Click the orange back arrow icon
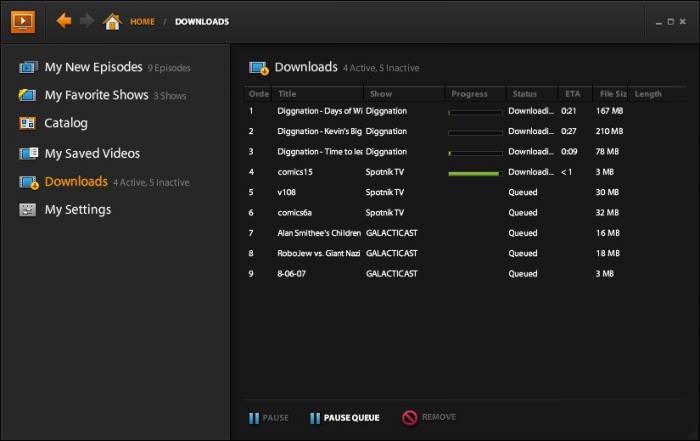Viewport: 700px width, 441px height. [x=64, y=21]
